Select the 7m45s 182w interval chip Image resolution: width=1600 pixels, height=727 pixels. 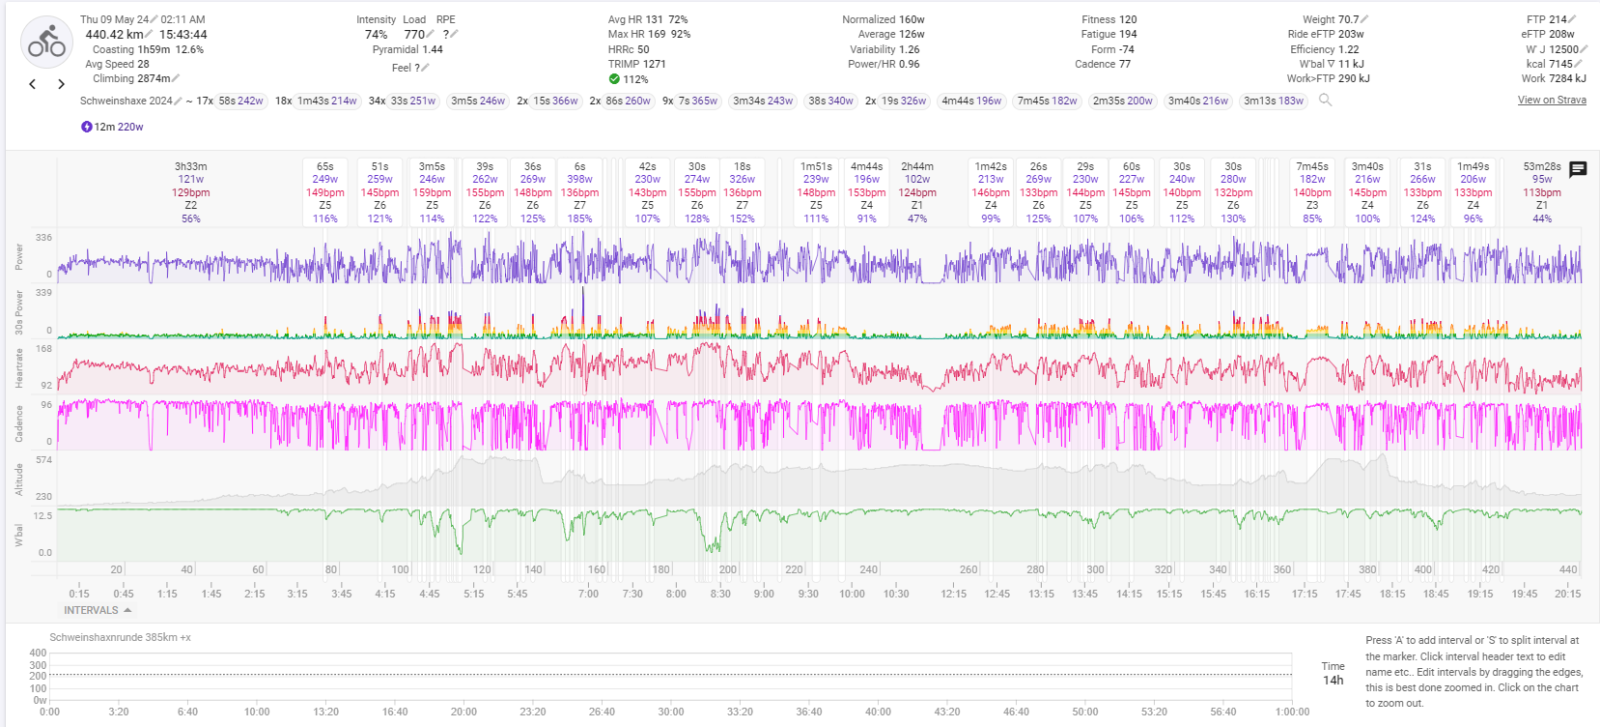pos(1048,101)
